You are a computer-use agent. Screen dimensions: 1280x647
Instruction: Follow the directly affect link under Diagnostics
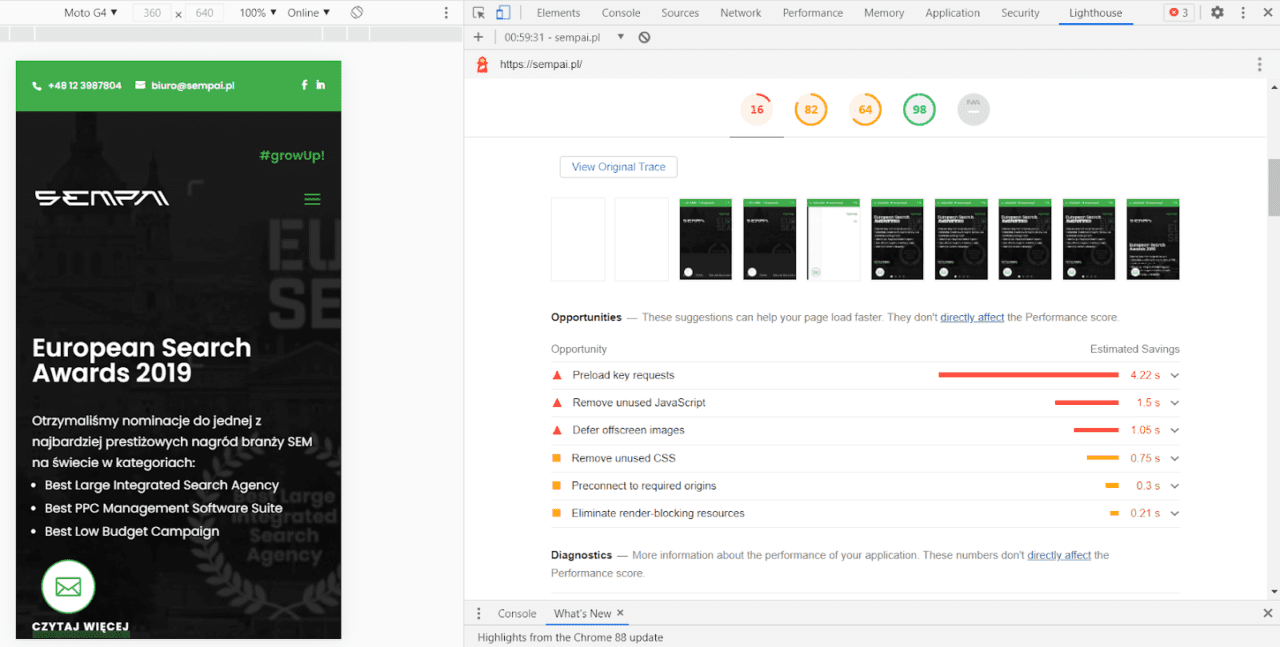coord(1059,555)
